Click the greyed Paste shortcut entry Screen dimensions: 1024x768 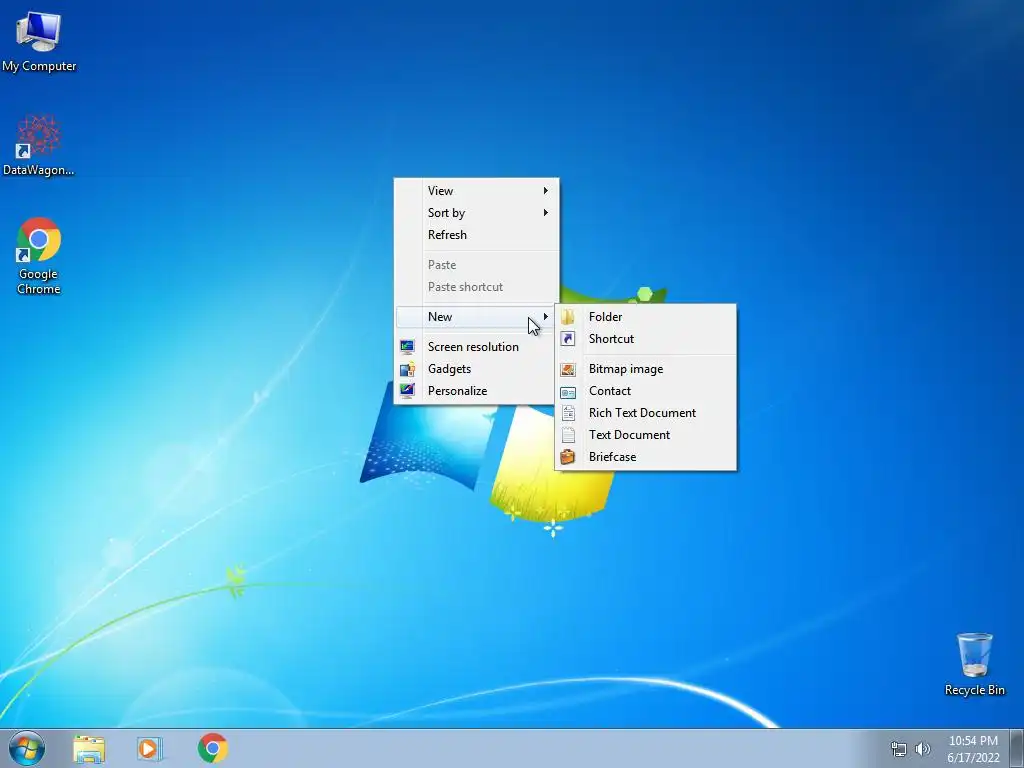476,287
